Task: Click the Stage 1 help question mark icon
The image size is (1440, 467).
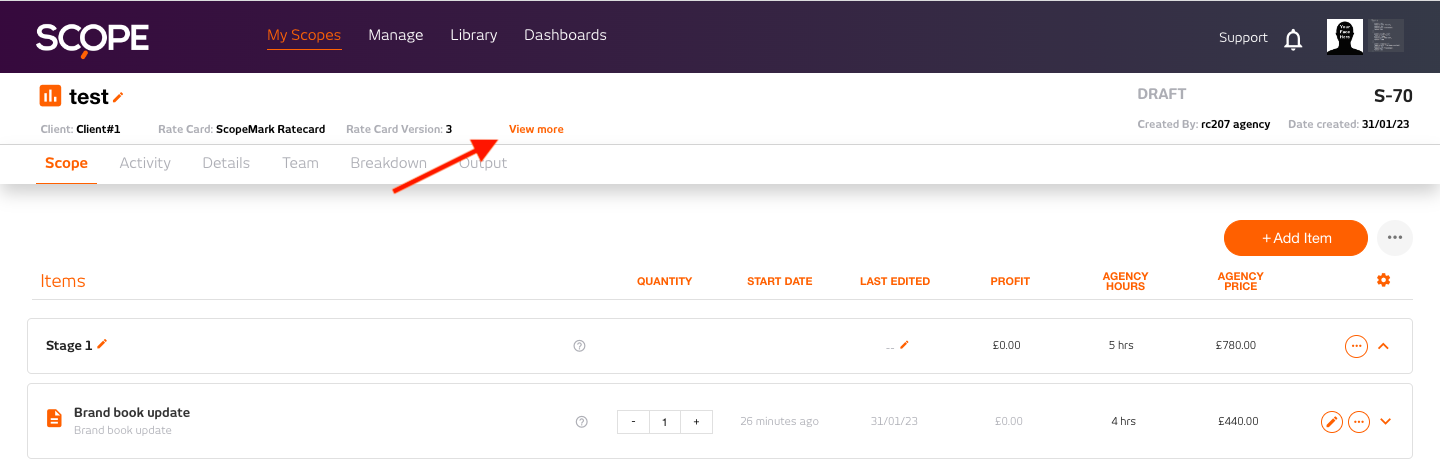Action: [579, 346]
